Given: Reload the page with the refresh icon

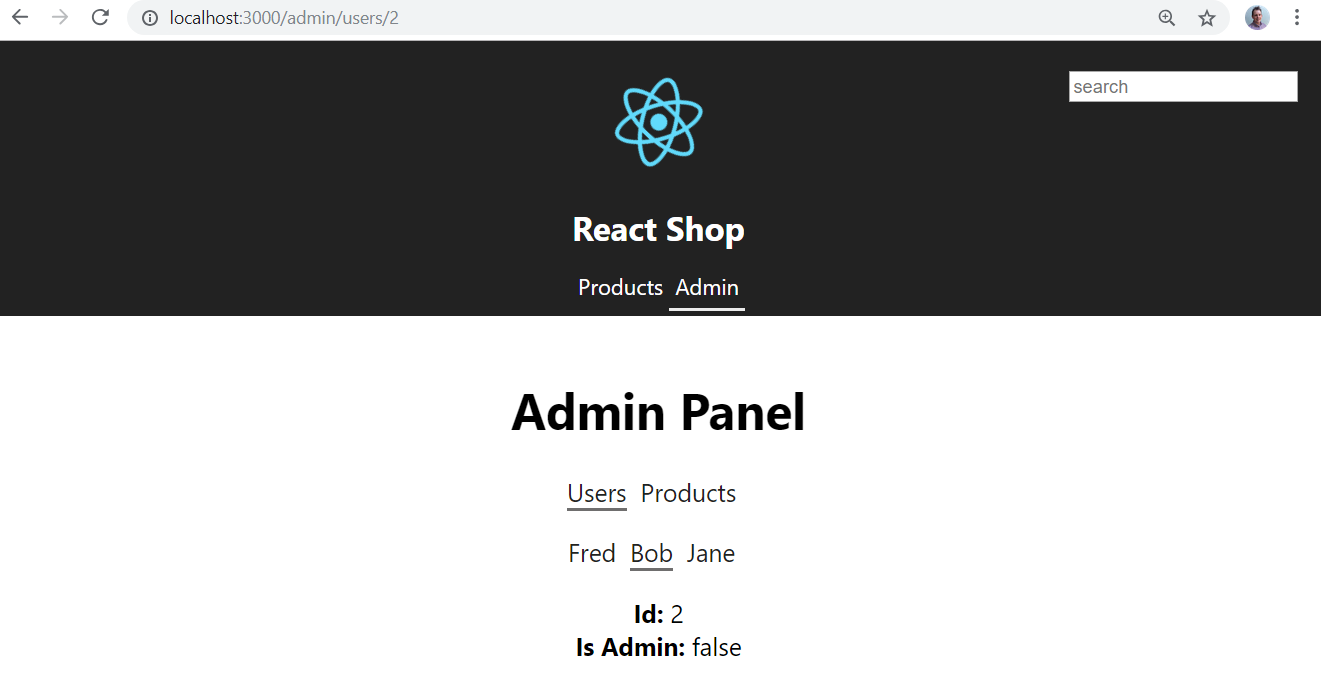Looking at the screenshot, I should point(99,17).
